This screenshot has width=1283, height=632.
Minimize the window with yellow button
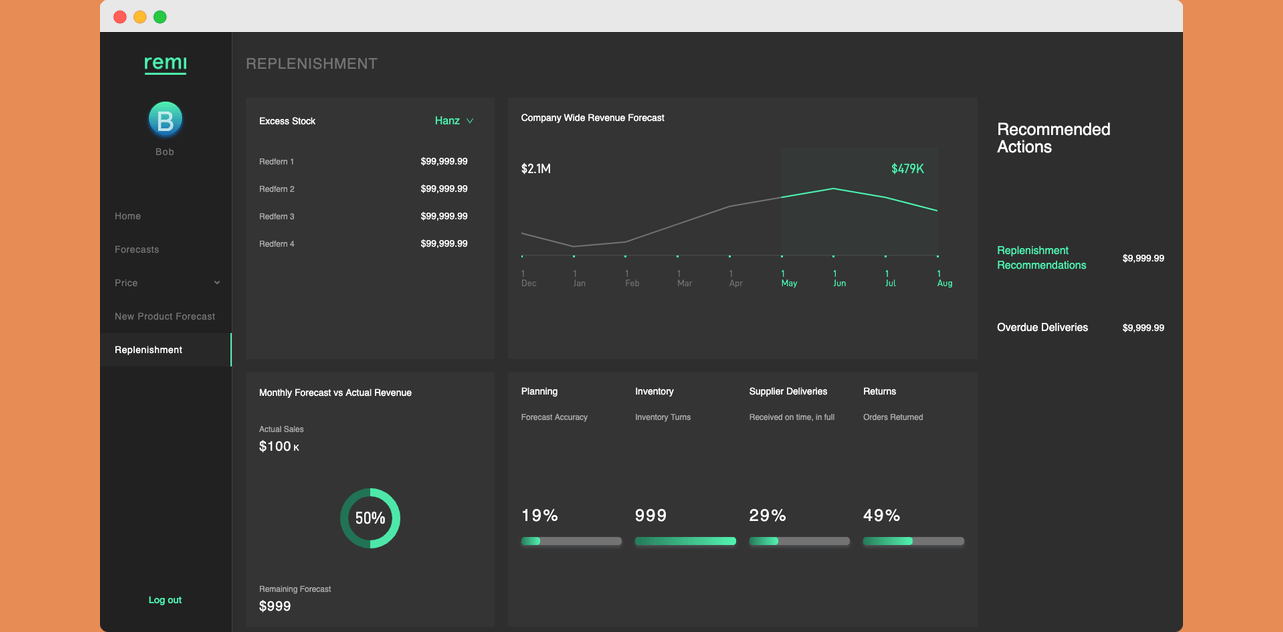(x=140, y=17)
